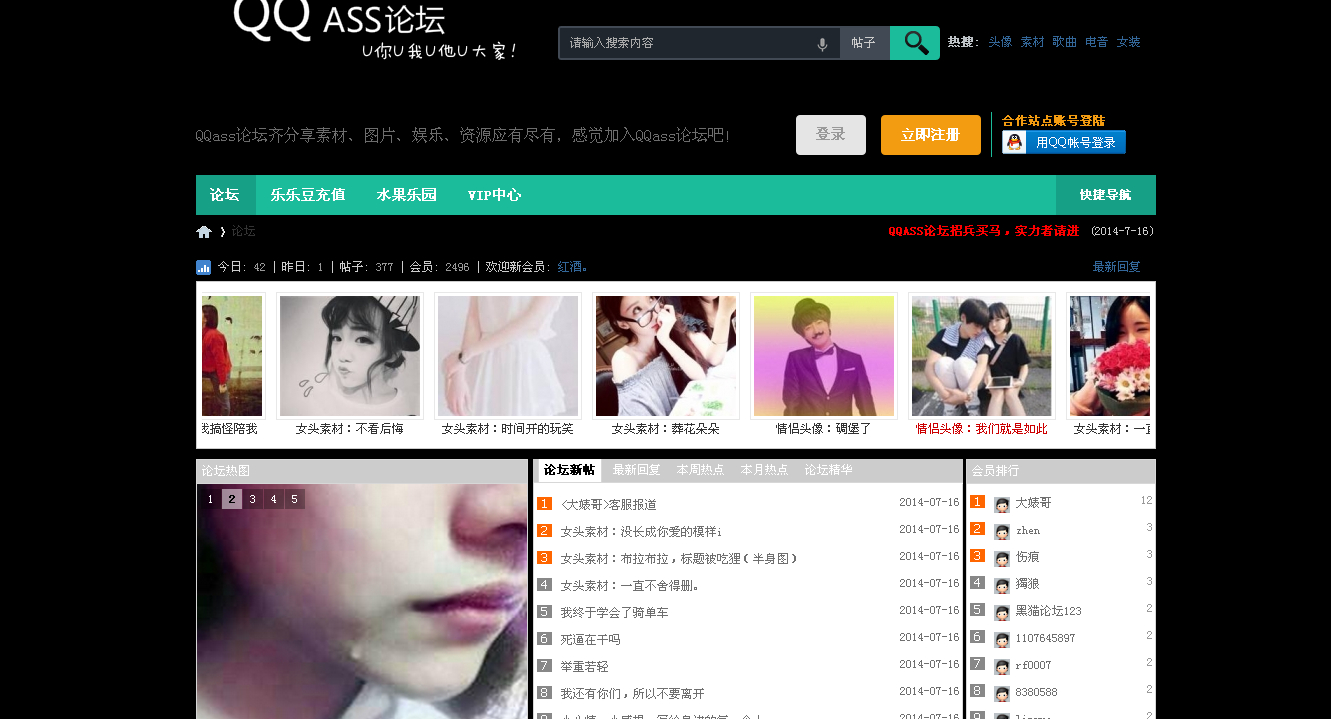
Task: Open post 女头素材：没长成你爱的模样i
Action: tap(641, 531)
